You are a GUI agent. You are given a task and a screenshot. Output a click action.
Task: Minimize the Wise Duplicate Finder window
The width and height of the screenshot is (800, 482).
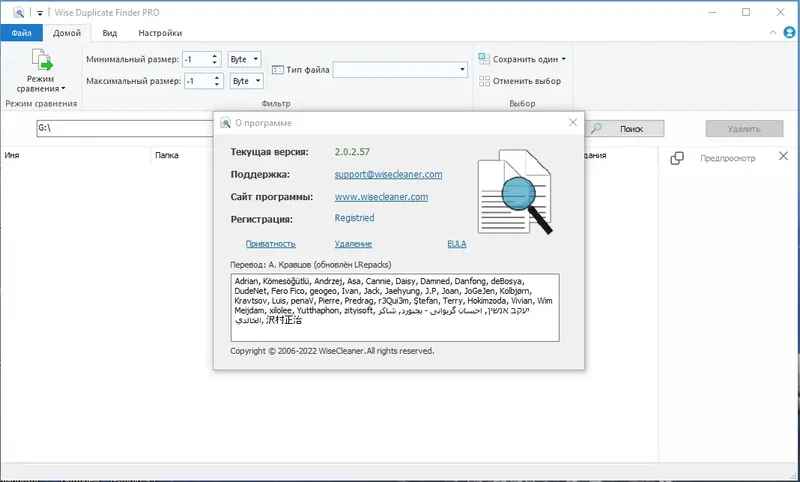coord(712,12)
